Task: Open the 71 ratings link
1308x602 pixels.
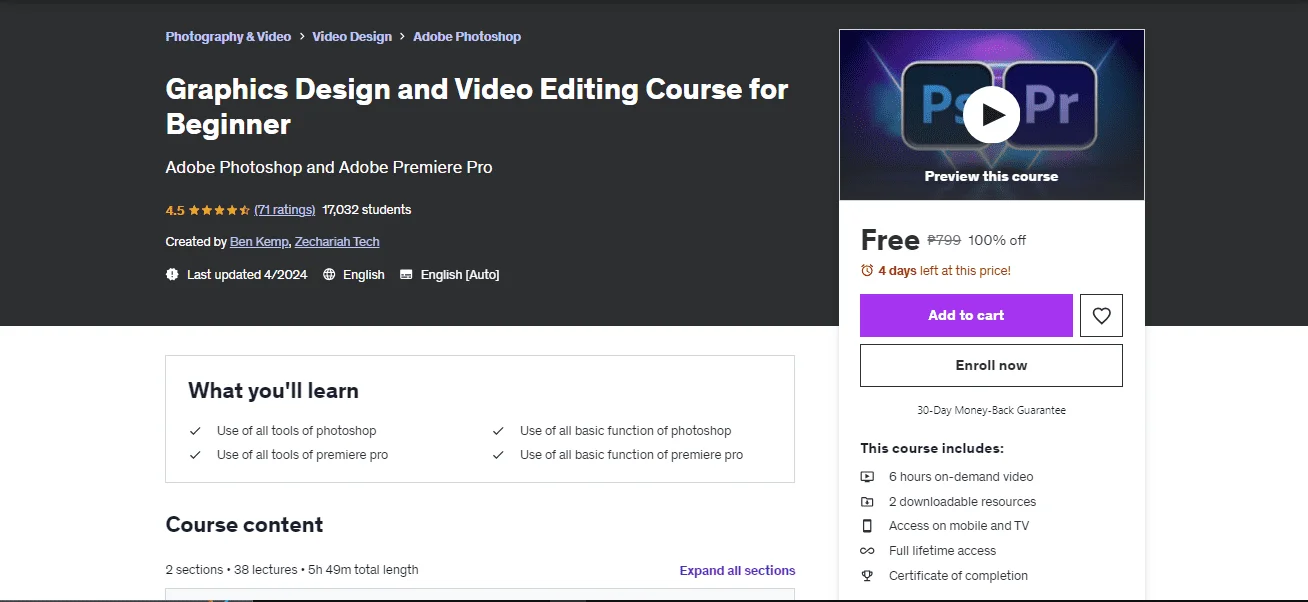Action: click(285, 210)
